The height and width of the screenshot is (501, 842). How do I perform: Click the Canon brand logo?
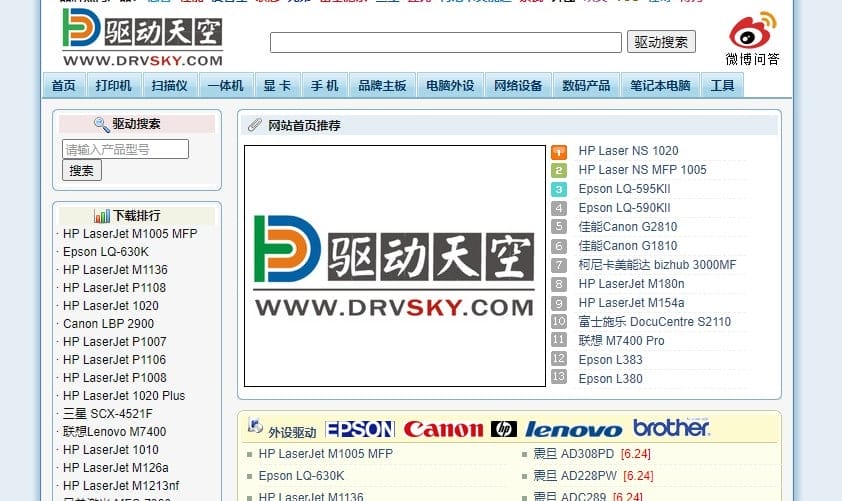(444, 429)
